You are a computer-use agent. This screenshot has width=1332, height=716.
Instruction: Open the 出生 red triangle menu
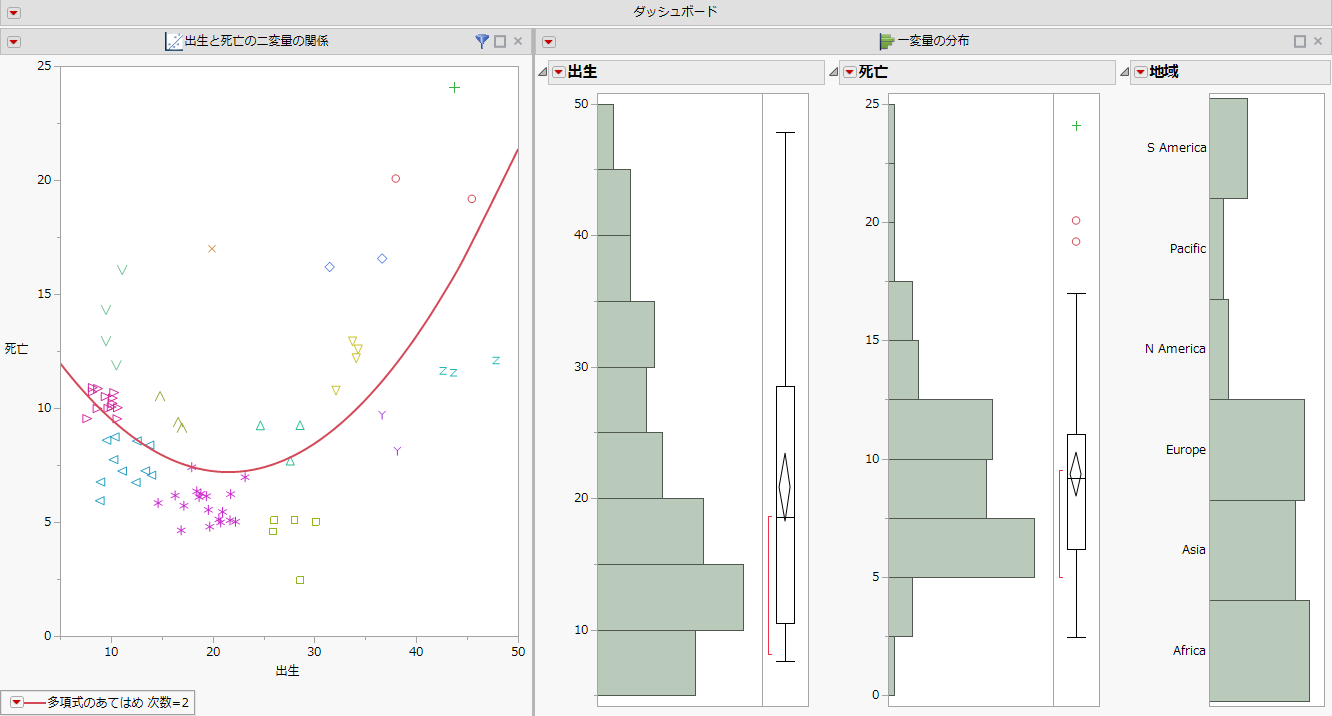(558, 72)
